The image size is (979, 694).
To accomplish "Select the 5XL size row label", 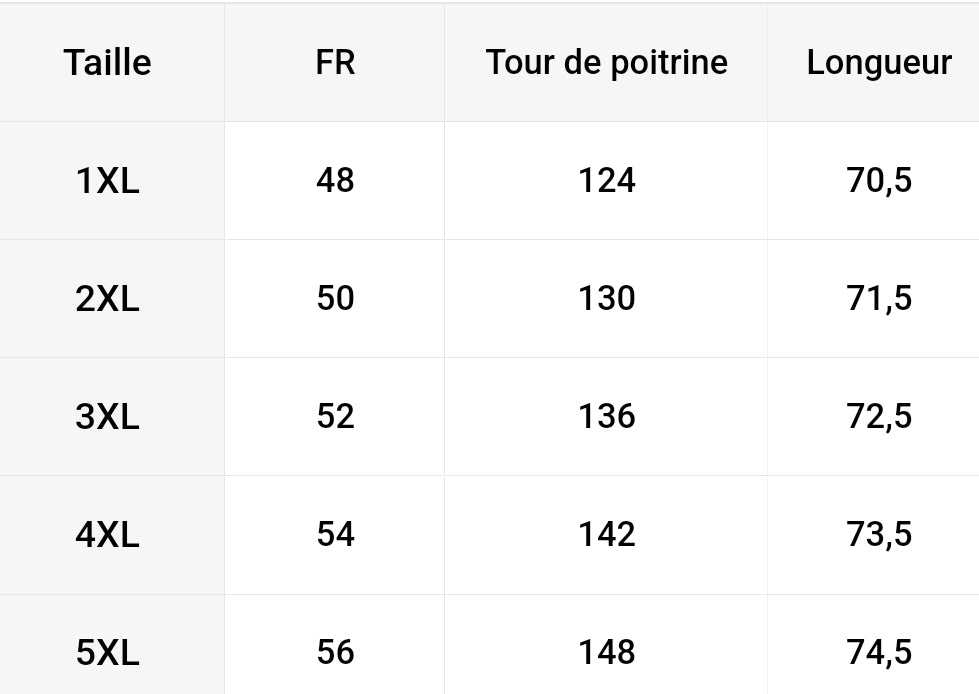I will click(107, 652).
